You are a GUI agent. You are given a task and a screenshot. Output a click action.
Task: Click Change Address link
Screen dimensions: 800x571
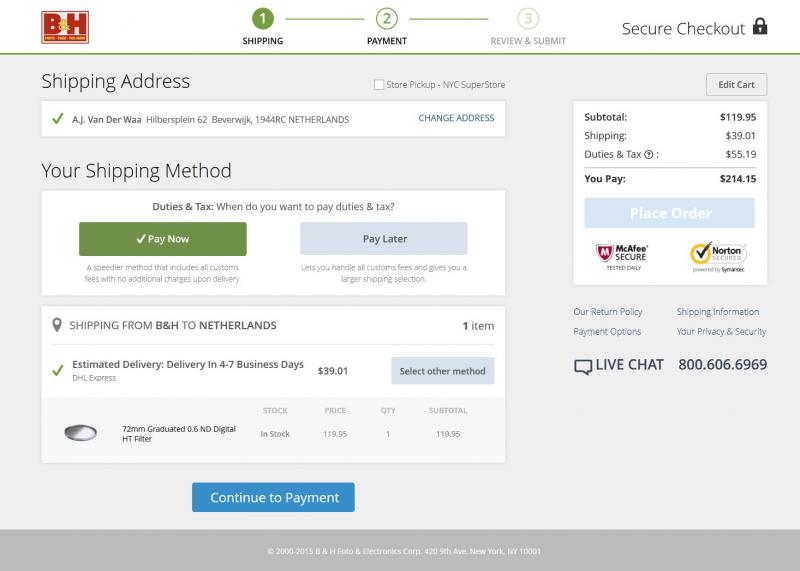coord(456,118)
